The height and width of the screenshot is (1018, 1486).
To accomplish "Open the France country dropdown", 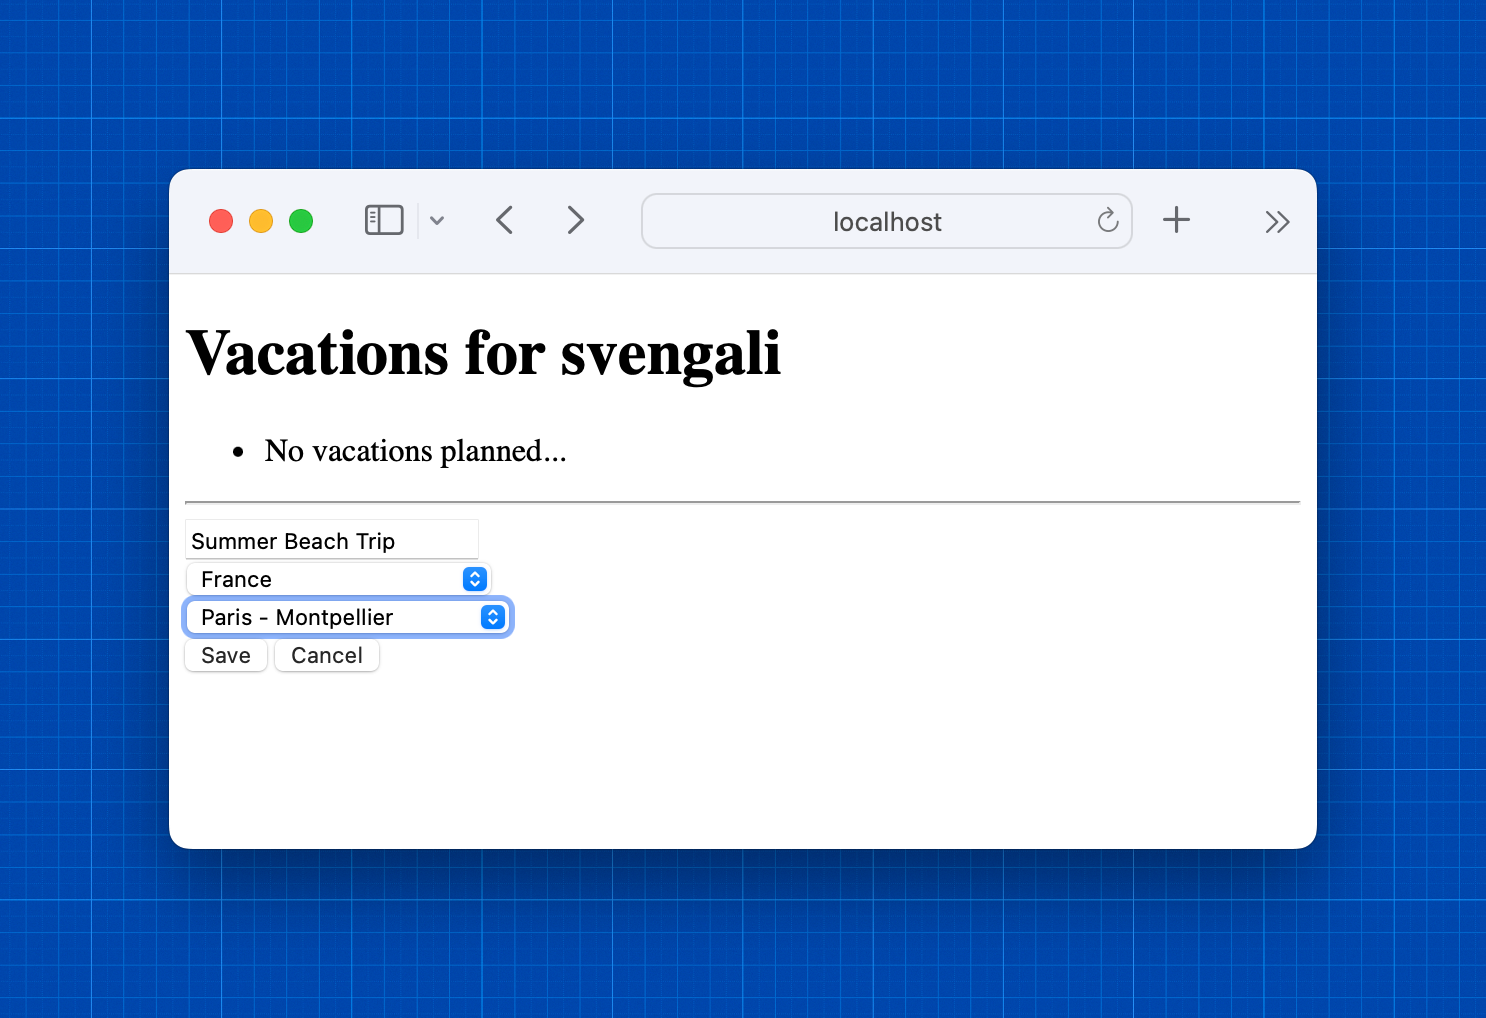I will point(338,579).
